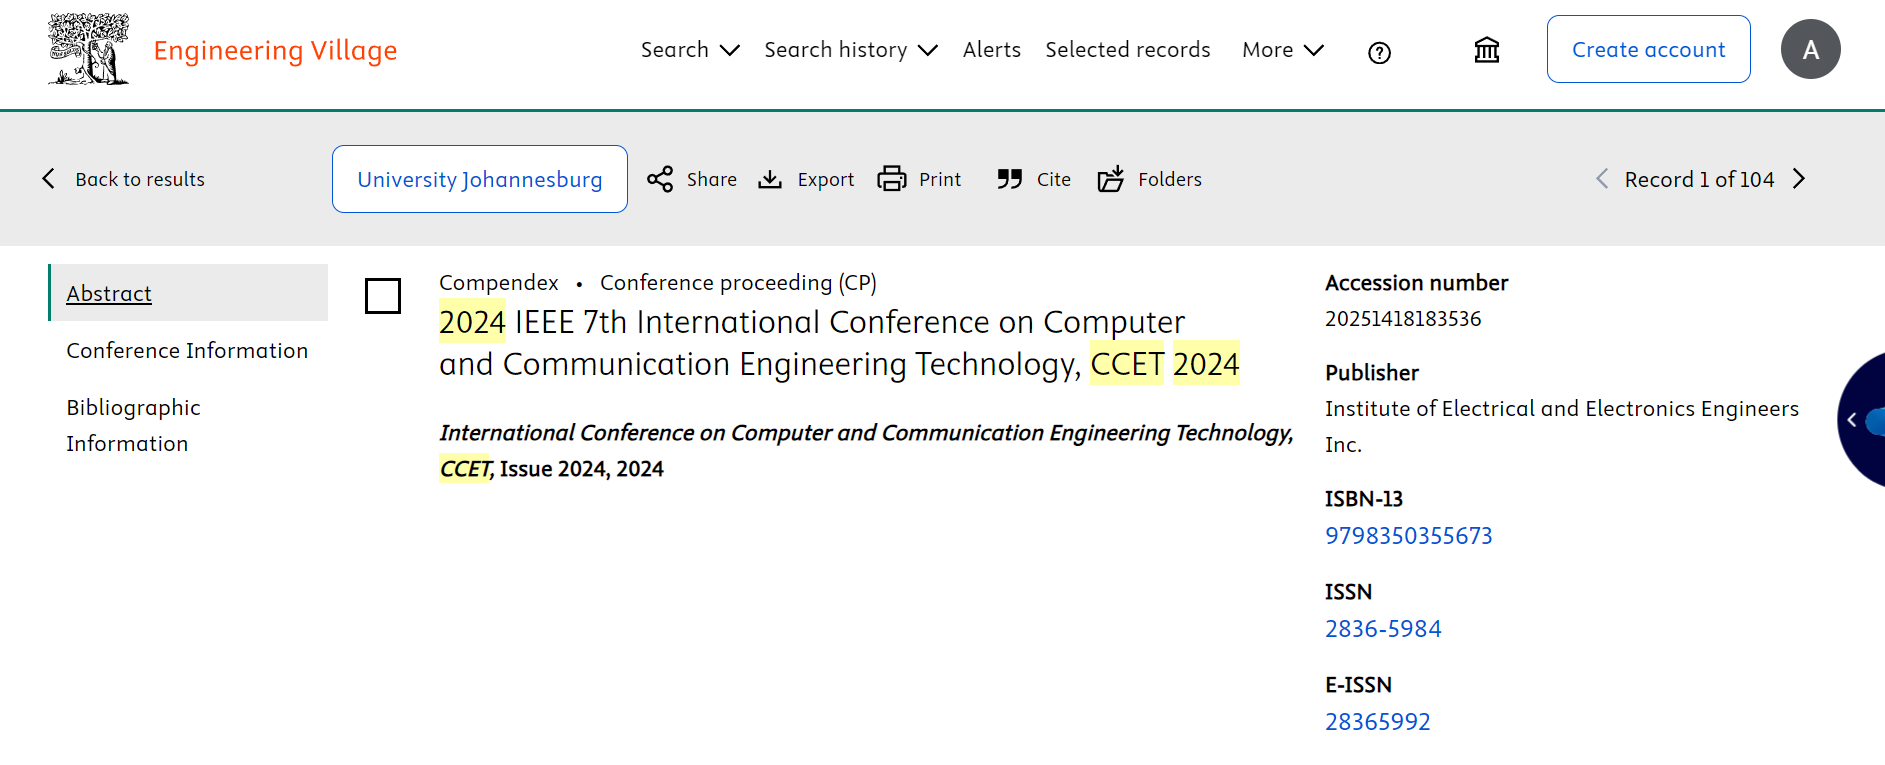Open the user avatar 'A' menu

tap(1810, 49)
